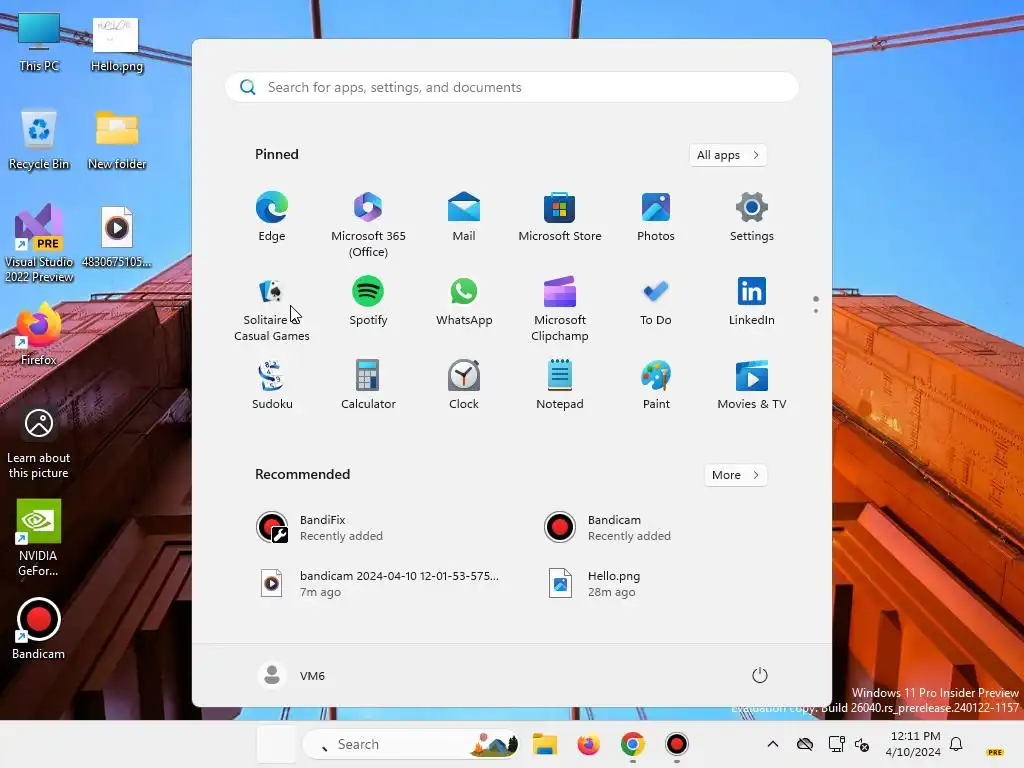1024x768 pixels.
Task: Open Settings from pinned apps
Action: click(x=752, y=217)
